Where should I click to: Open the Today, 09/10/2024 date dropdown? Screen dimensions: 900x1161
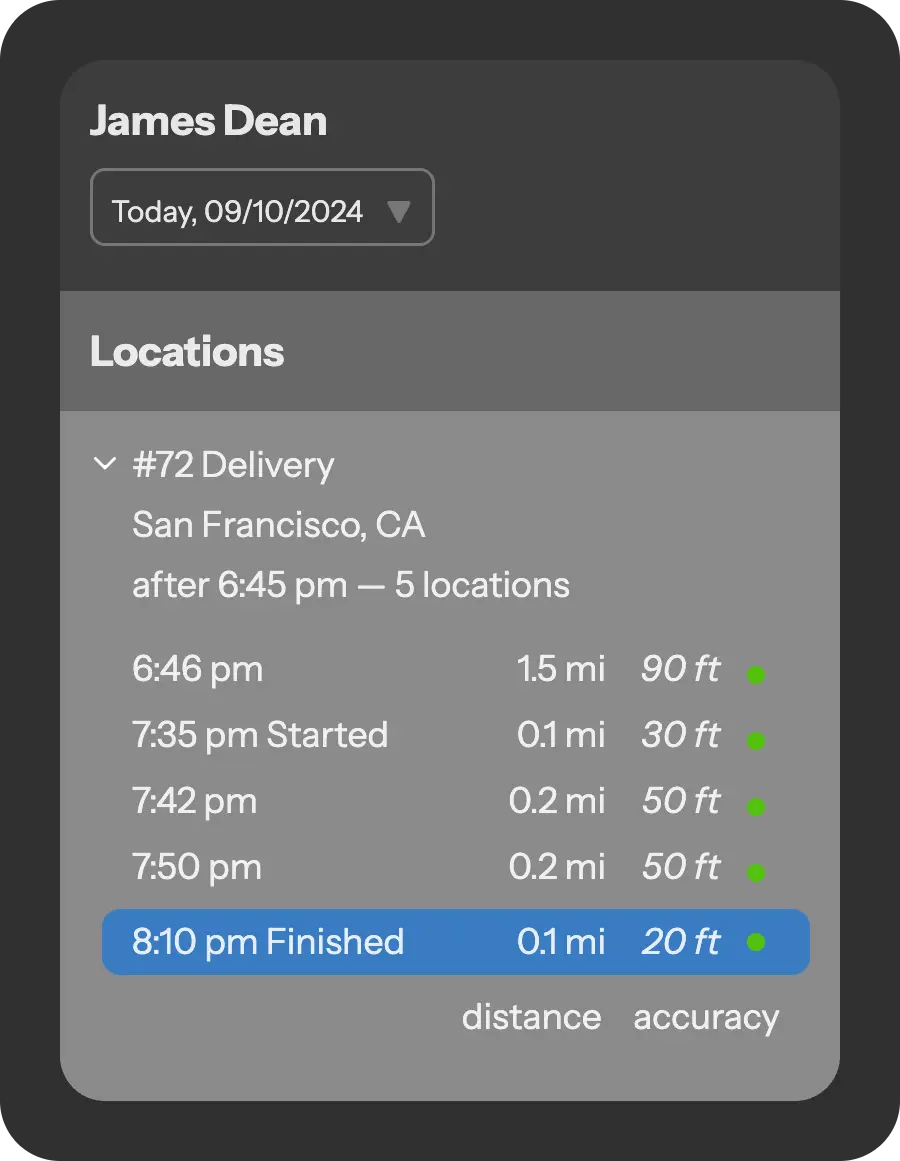tap(262, 207)
